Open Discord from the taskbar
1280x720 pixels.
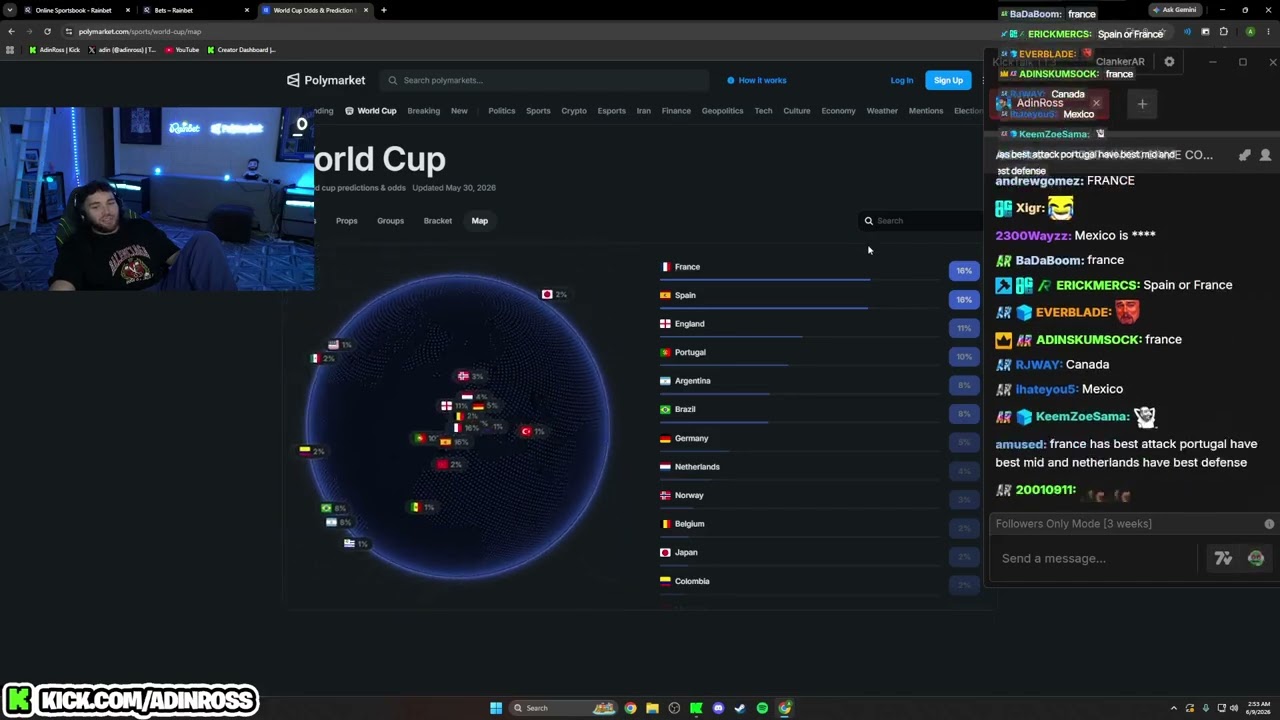(x=718, y=708)
